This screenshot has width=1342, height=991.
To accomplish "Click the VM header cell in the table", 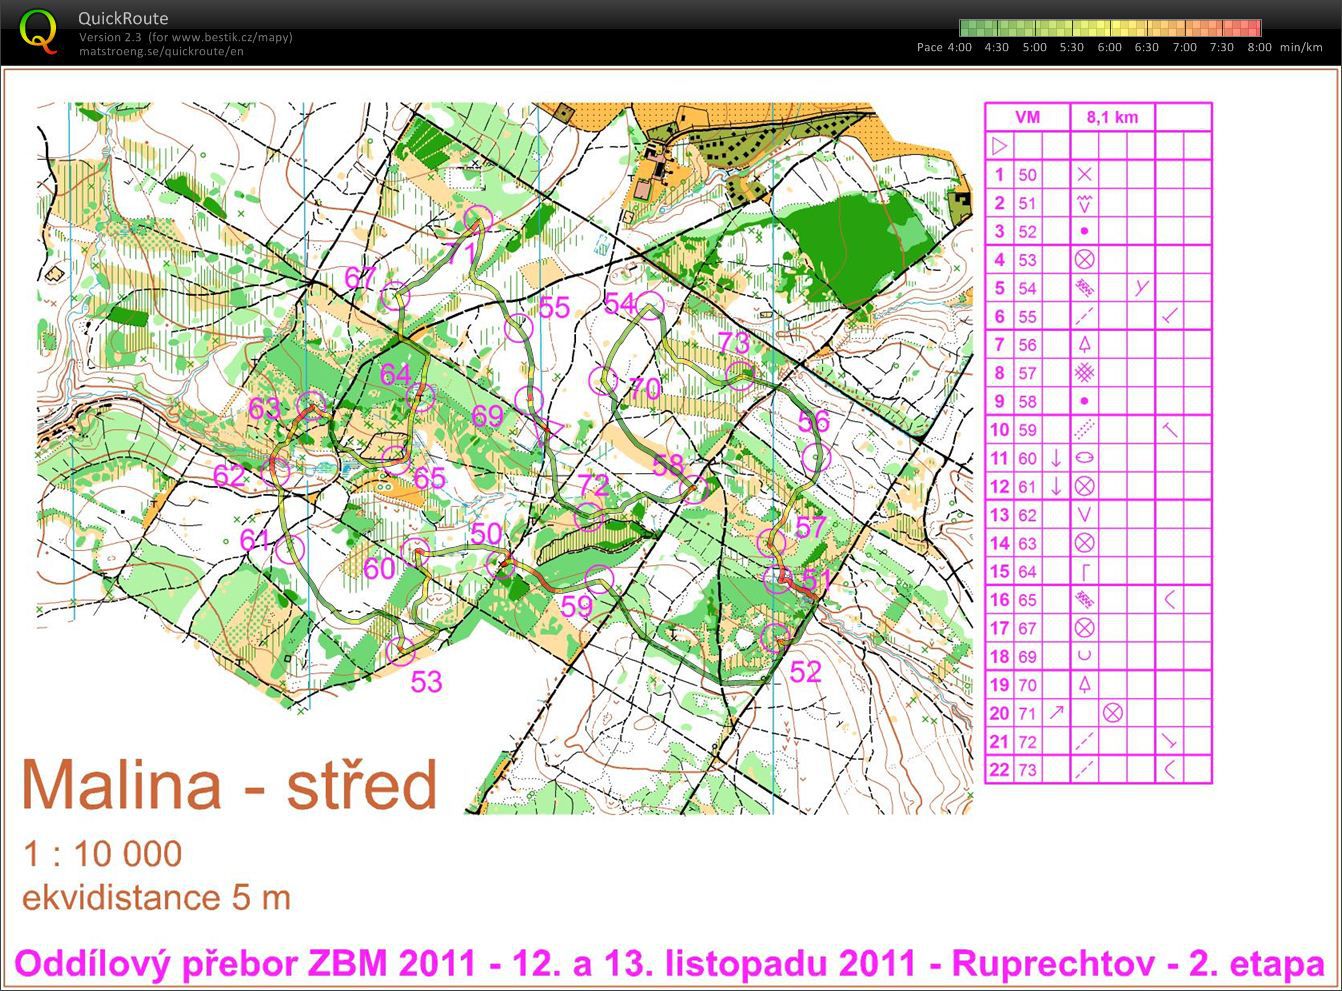I will point(1027,117).
